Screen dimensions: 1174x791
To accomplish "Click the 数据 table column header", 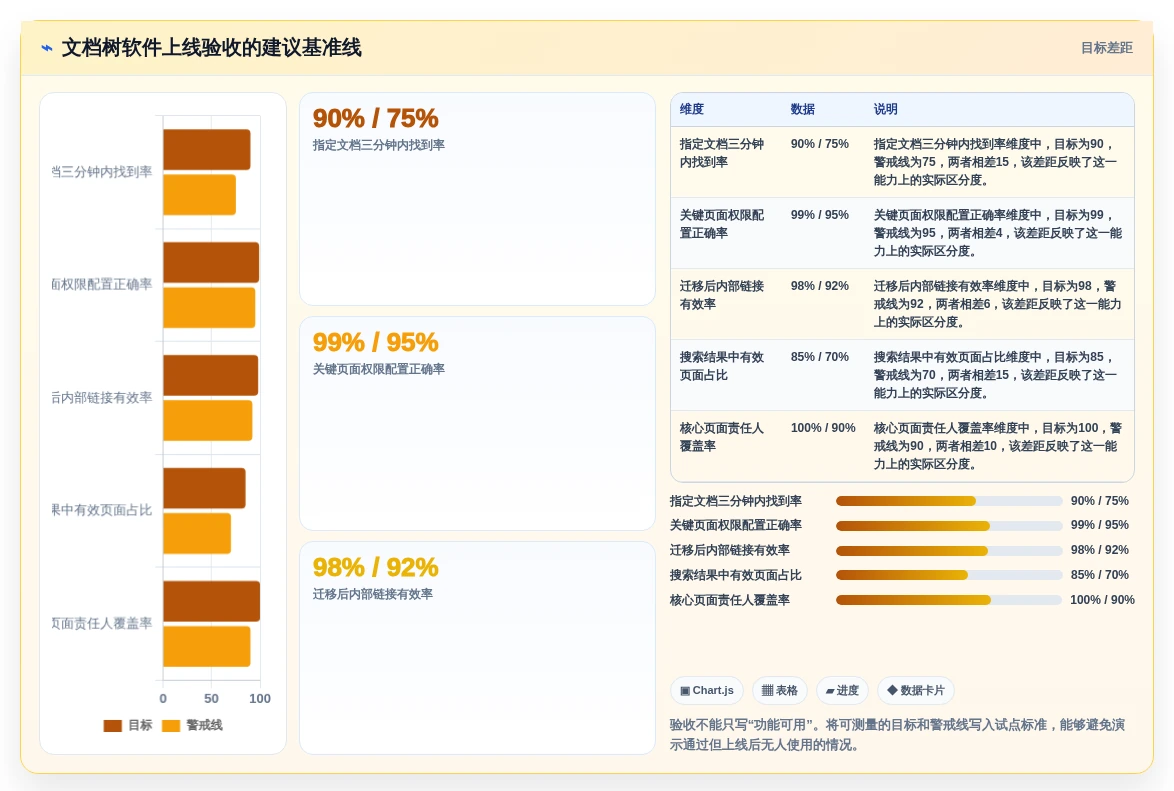I will tap(803, 109).
